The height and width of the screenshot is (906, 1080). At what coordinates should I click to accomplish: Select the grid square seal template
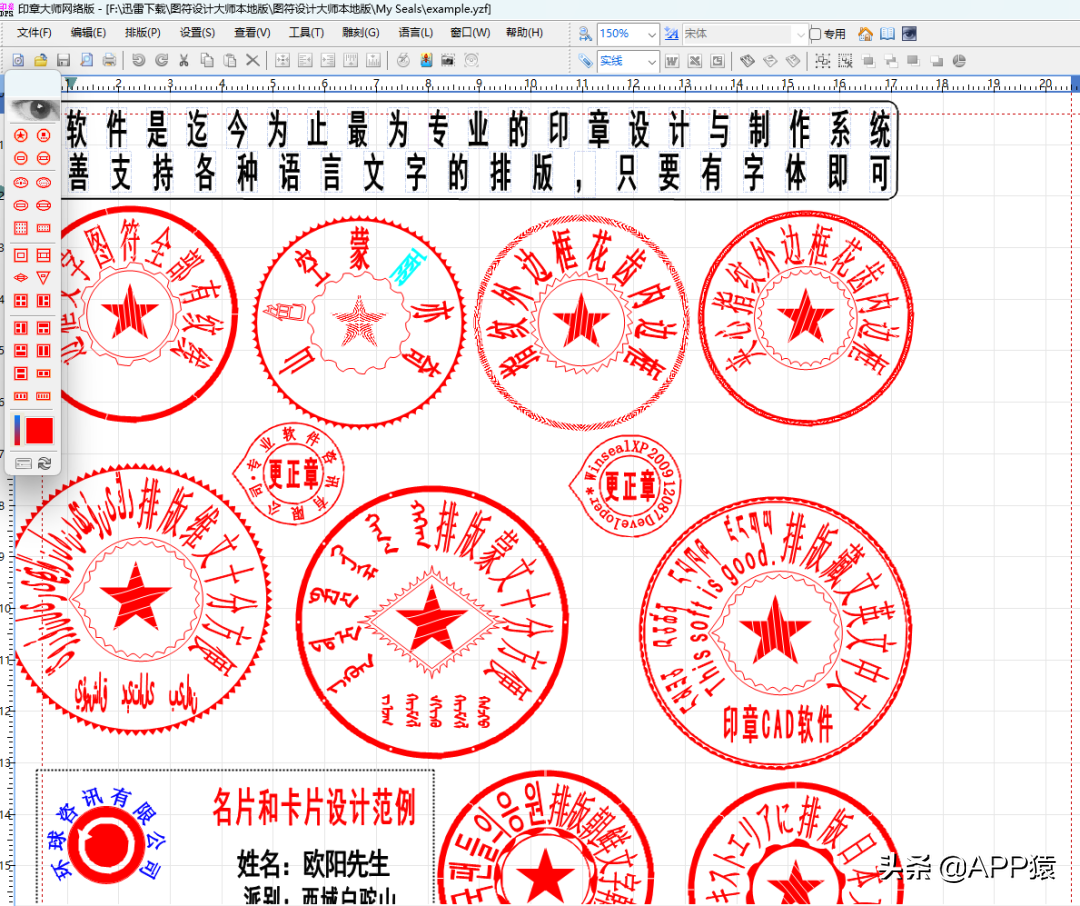tap(21, 227)
